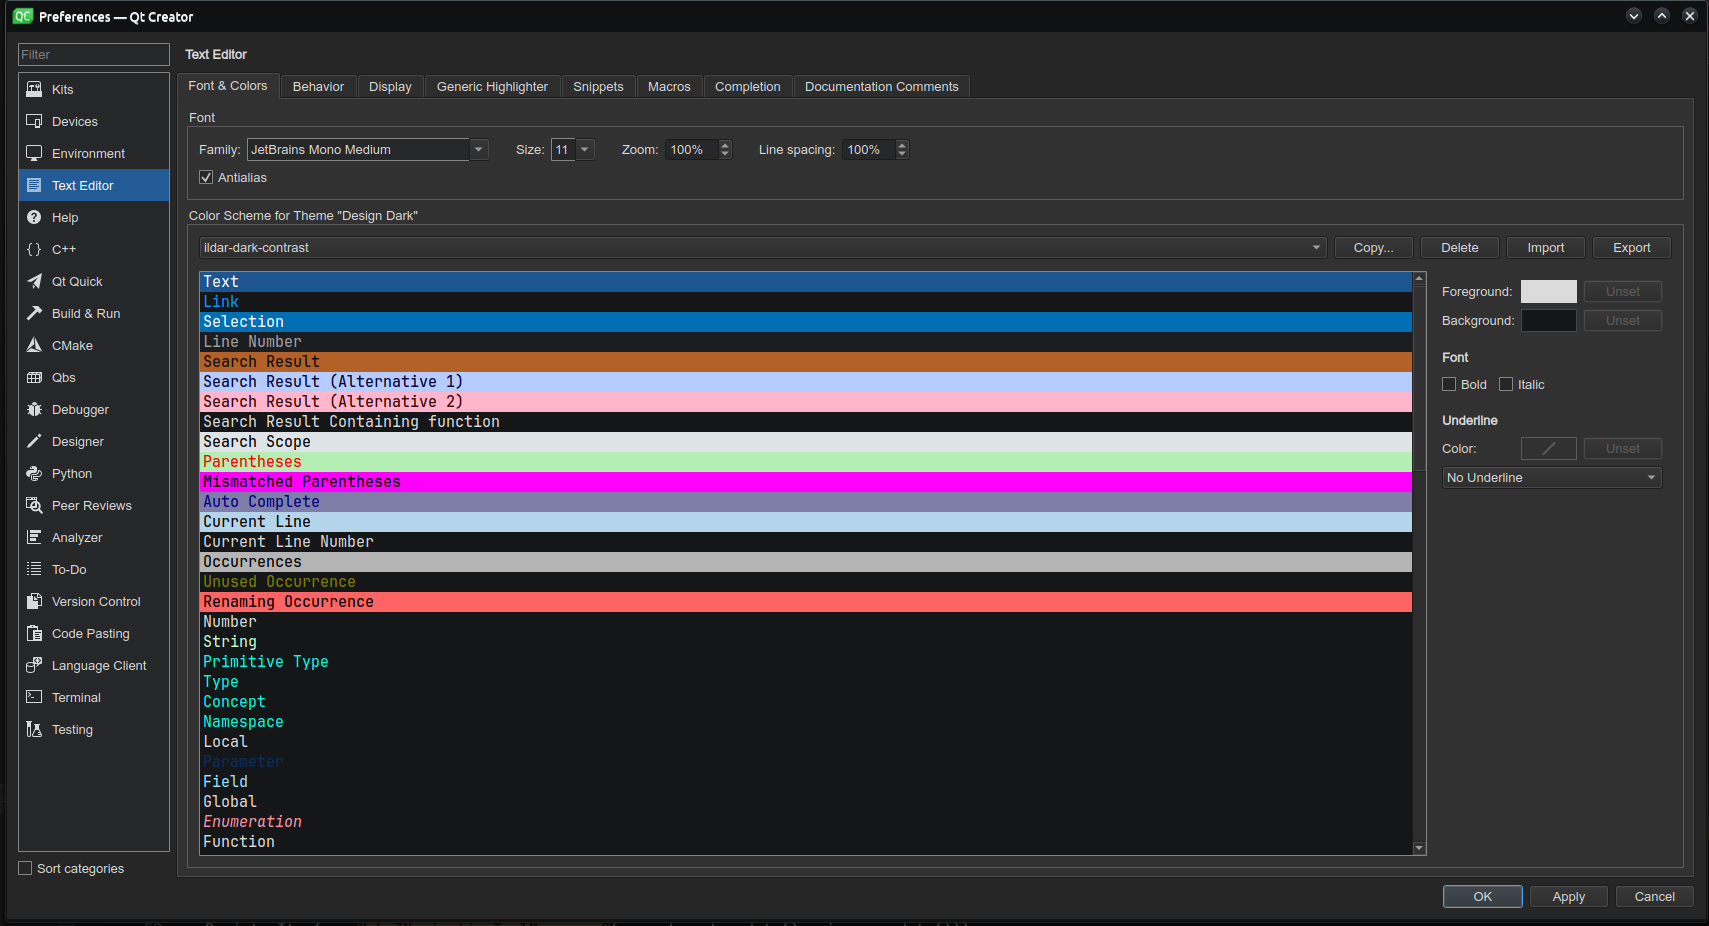The height and width of the screenshot is (926, 1709).
Task: Open the Environment settings icon
Action: (34, 153)
